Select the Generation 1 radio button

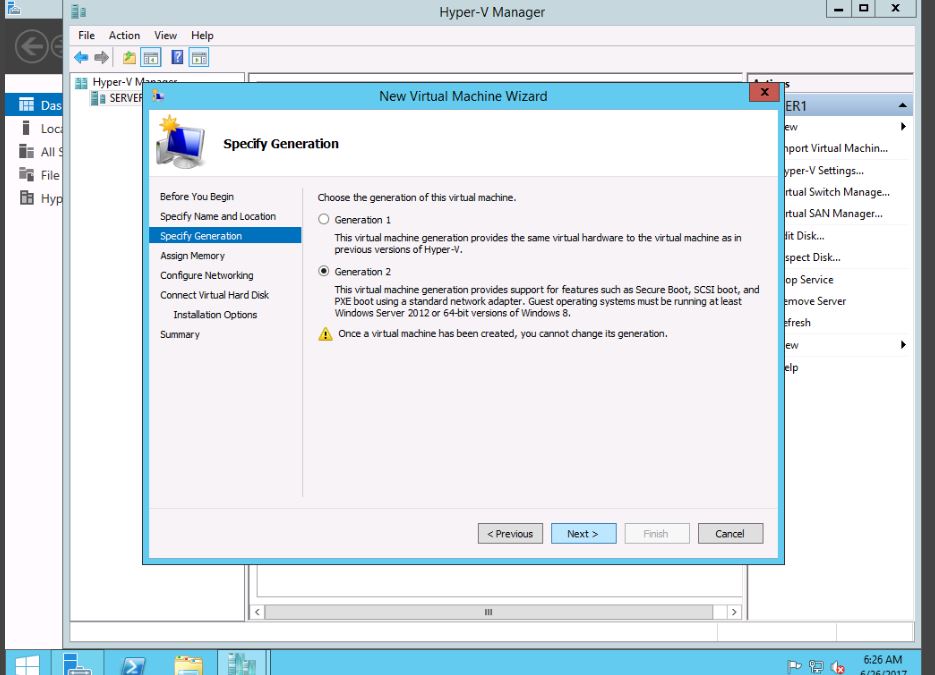(324, 219)
